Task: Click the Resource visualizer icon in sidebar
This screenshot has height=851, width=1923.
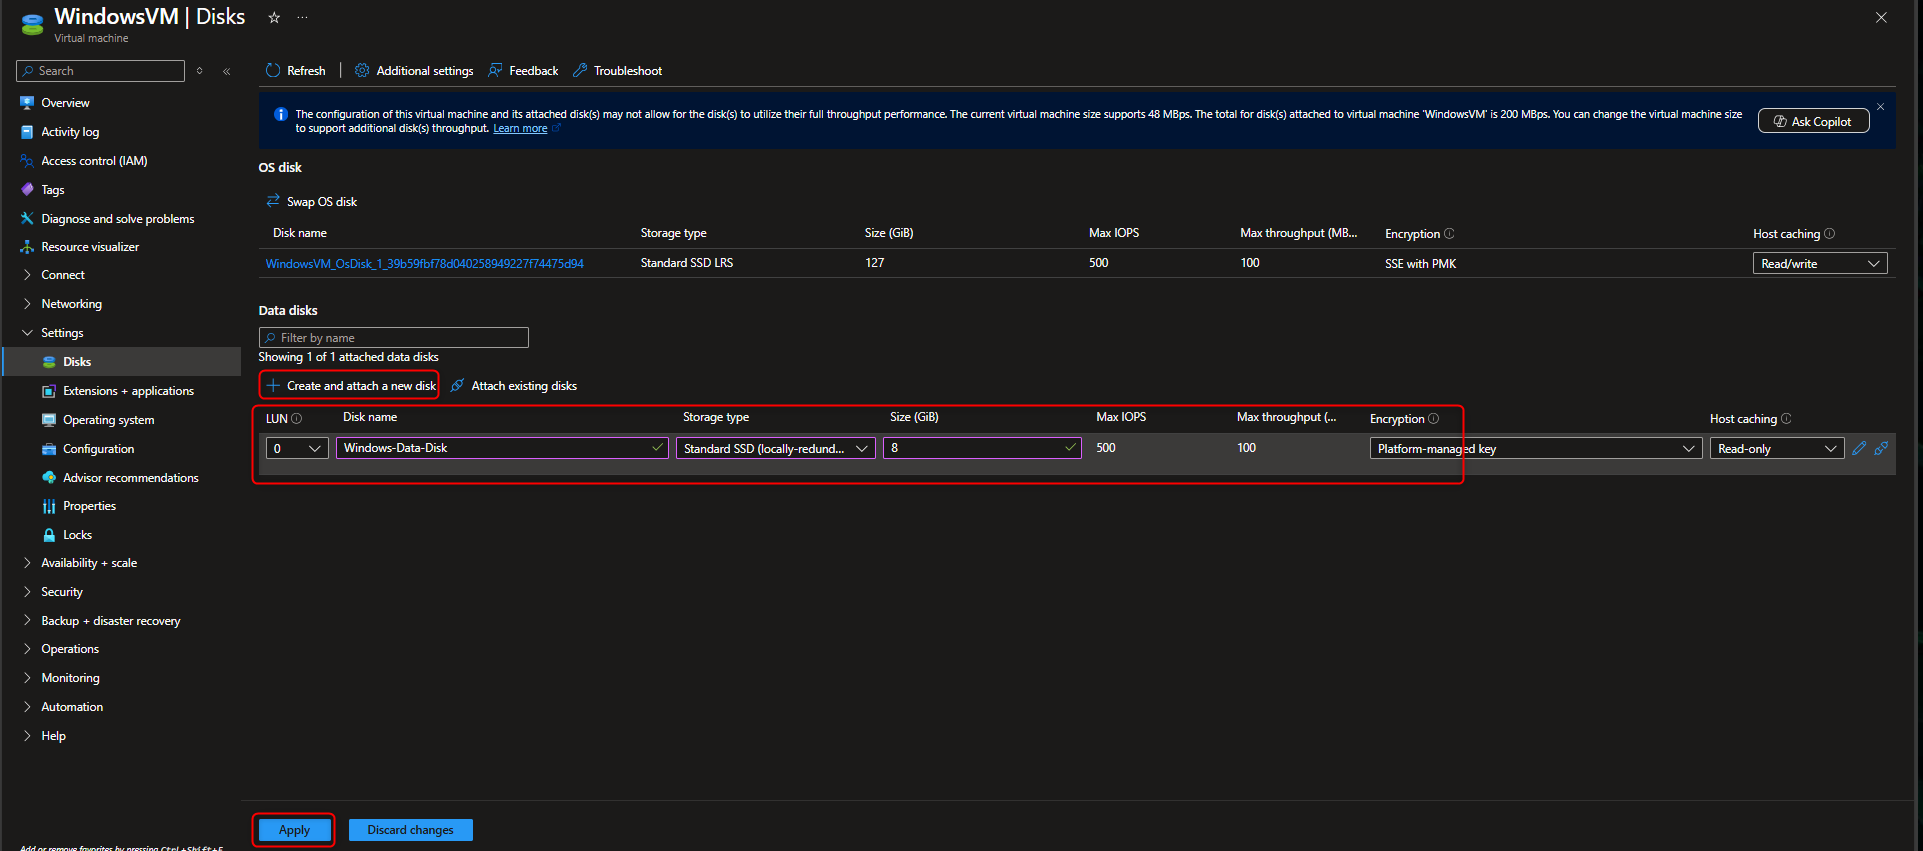Action: [x=27, y=247]
